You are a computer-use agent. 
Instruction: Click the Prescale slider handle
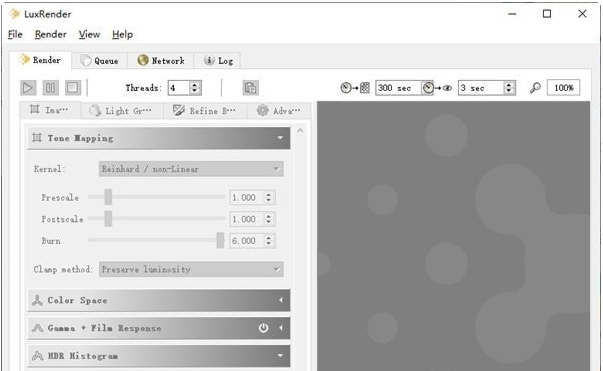[108, 197]
